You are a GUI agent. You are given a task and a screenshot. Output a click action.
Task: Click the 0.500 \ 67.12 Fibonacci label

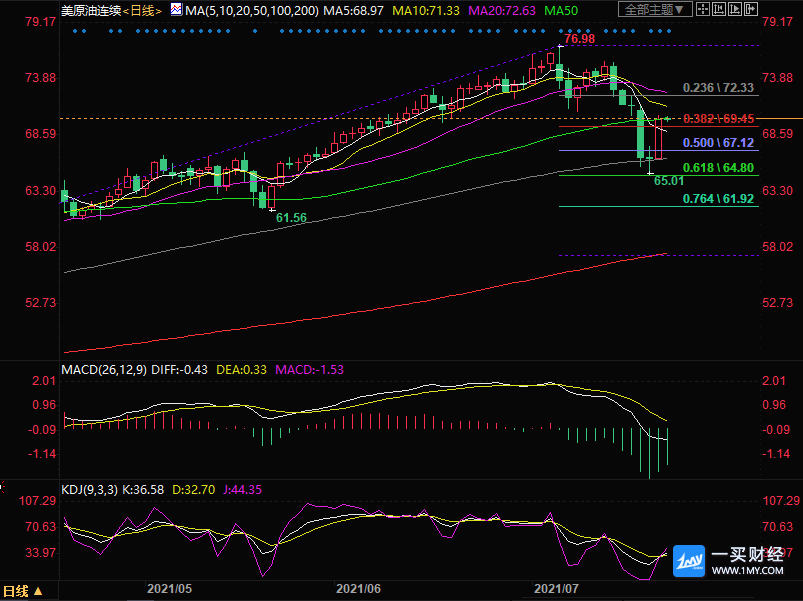tap(718, 142)
